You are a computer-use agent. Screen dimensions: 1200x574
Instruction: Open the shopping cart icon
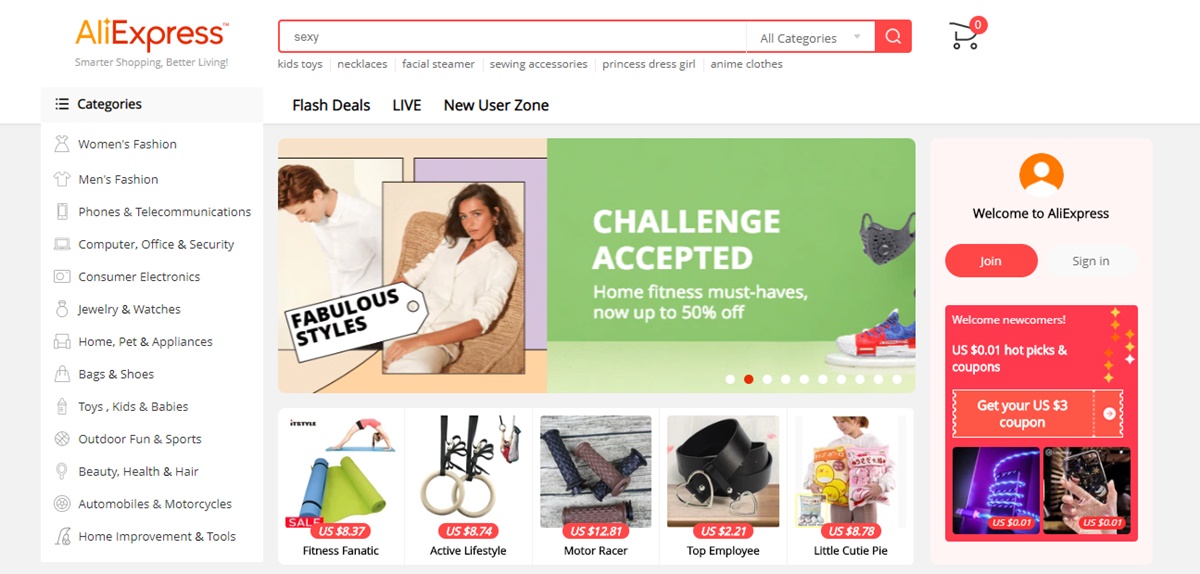(966, 35)
